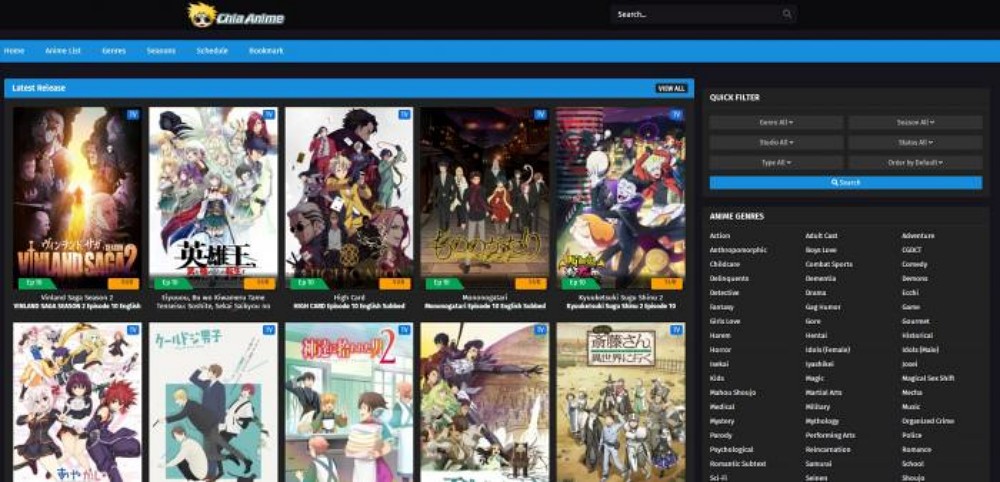1000x482 pixels.
Task: Select the Magic genre
Action: tap(814, 378)
